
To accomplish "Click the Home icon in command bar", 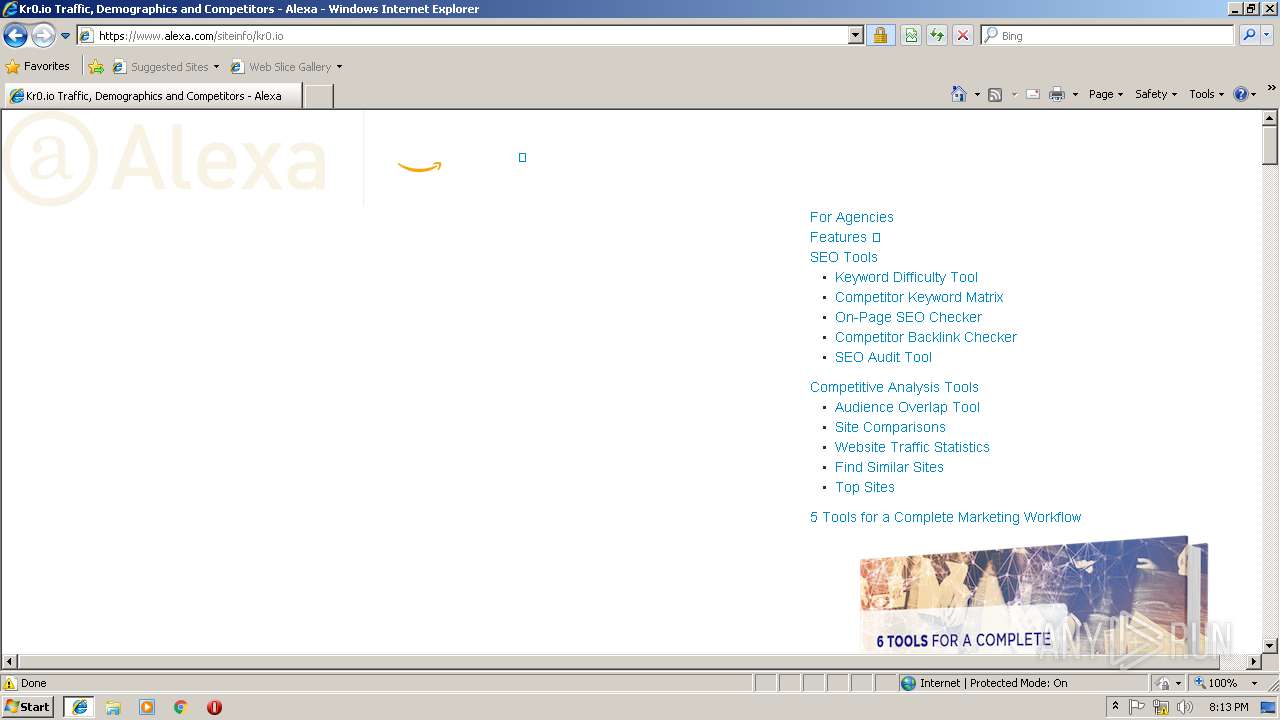I will pos(958,94).
